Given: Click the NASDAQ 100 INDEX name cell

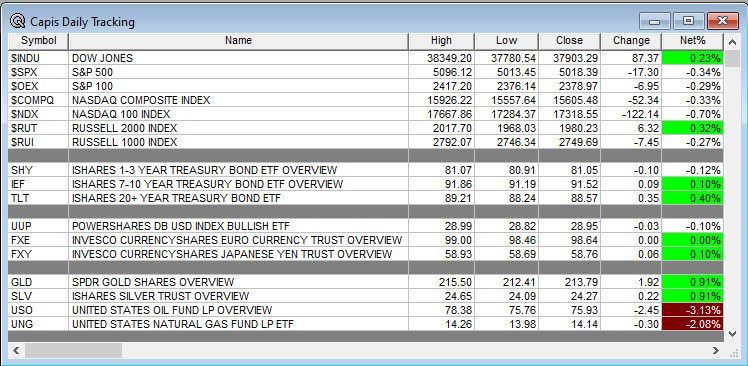Looking at the screenshot, I should click(239, 115).
